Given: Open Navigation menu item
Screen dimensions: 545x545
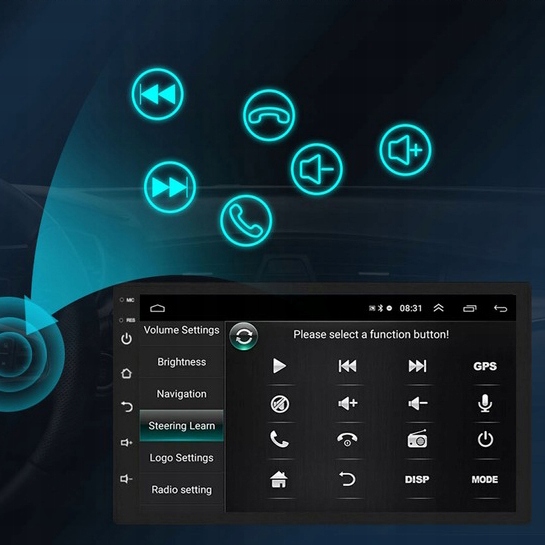Looking at the screenshot, I should (x=181, y=394).
